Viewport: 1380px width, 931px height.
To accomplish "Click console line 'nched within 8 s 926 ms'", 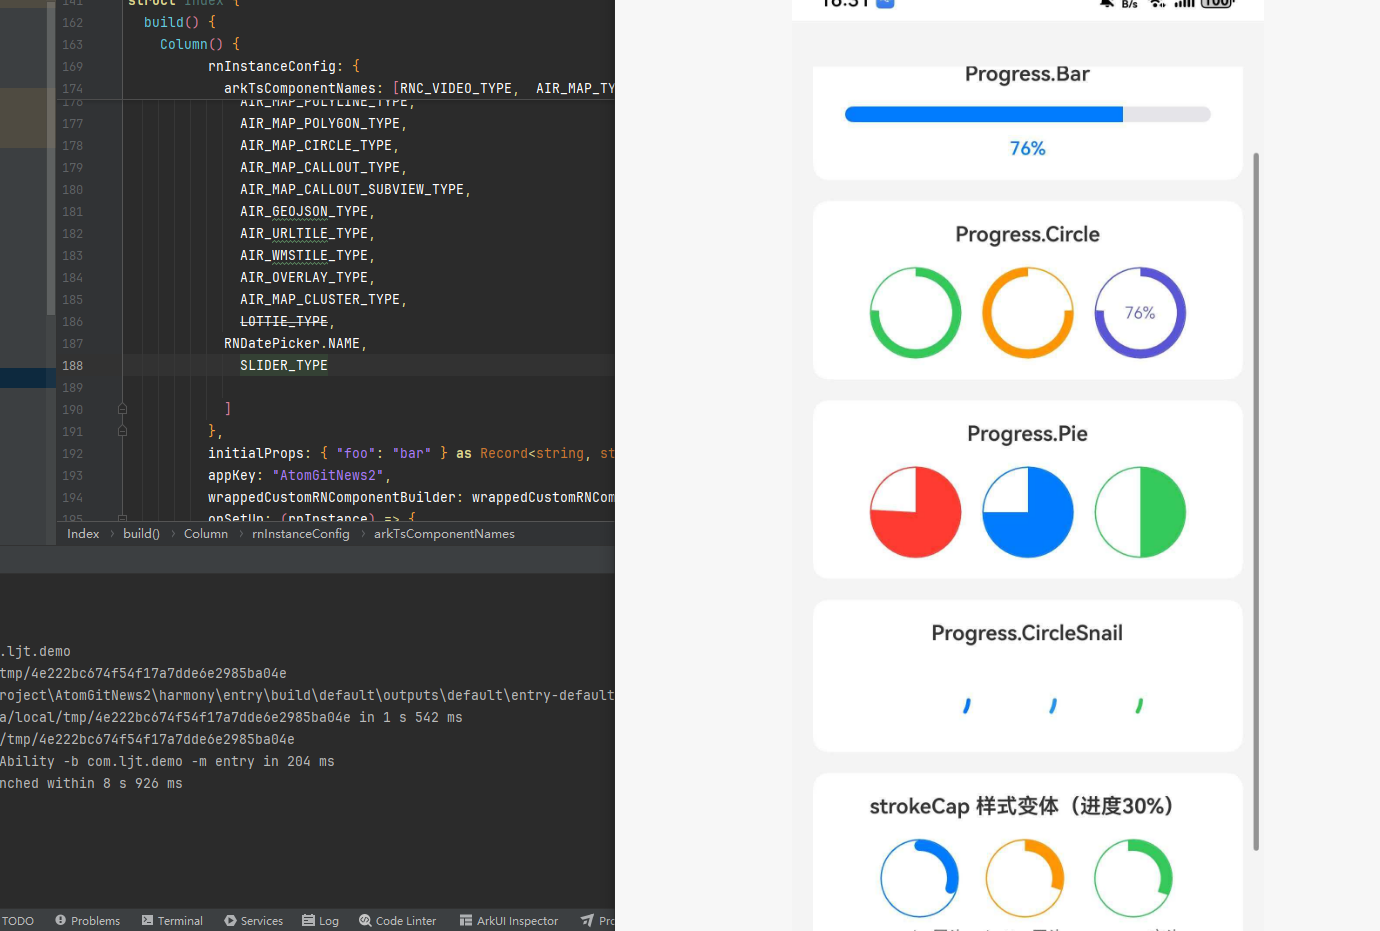I will [91, 783].
